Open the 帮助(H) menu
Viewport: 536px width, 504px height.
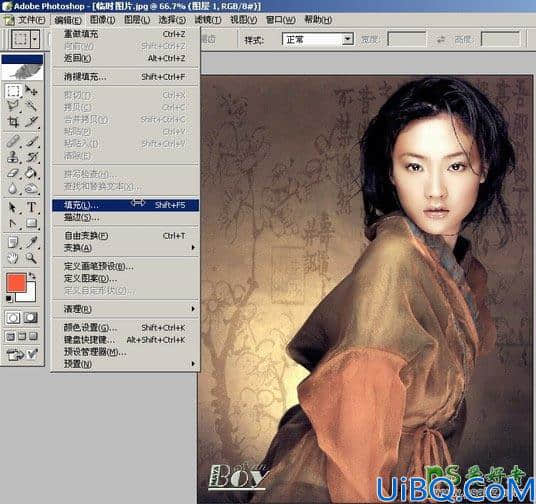(x=318, y=20)
